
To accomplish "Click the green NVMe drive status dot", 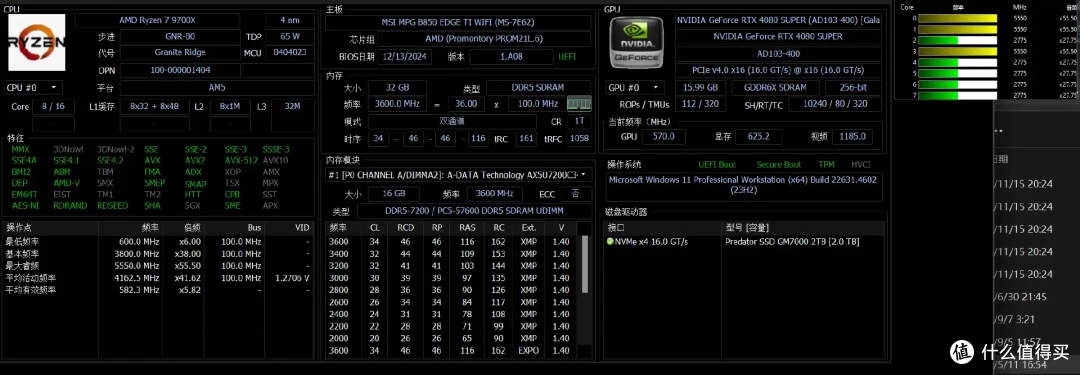I will pyautogui.click(x=610, y=241).
